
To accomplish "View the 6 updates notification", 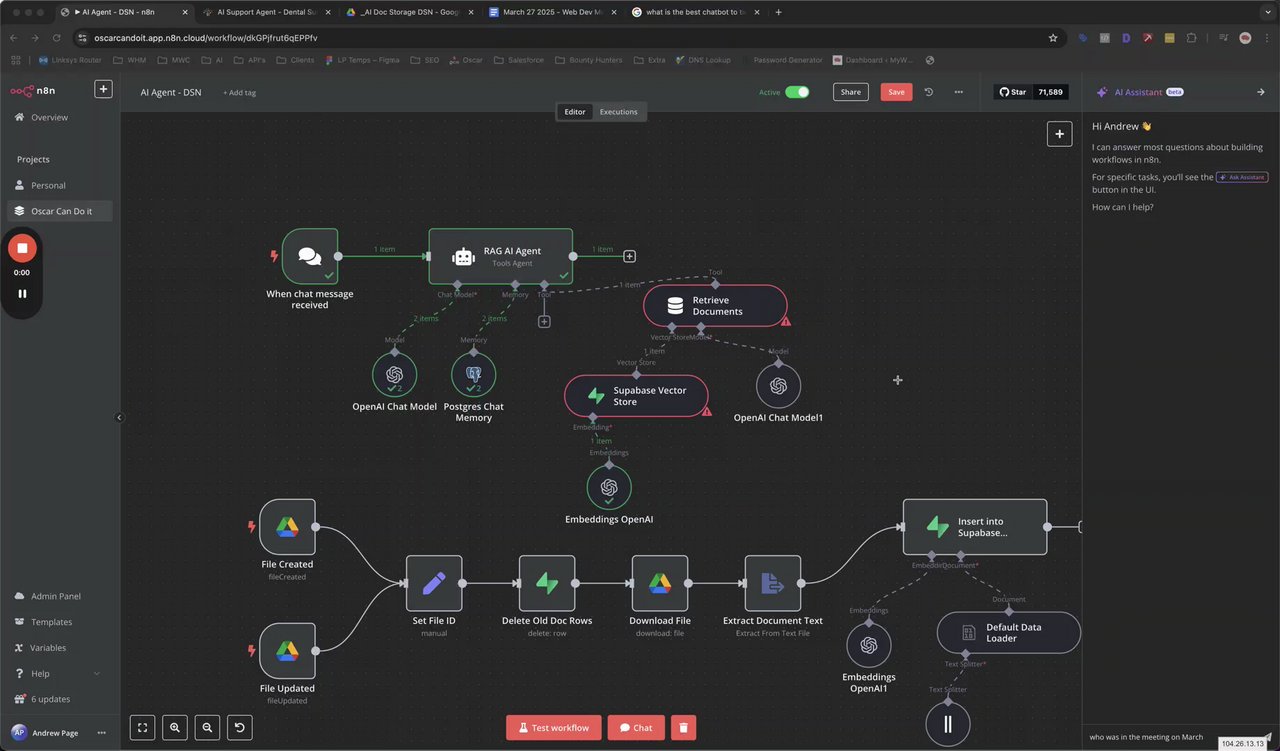I will (x=50, y=699).
